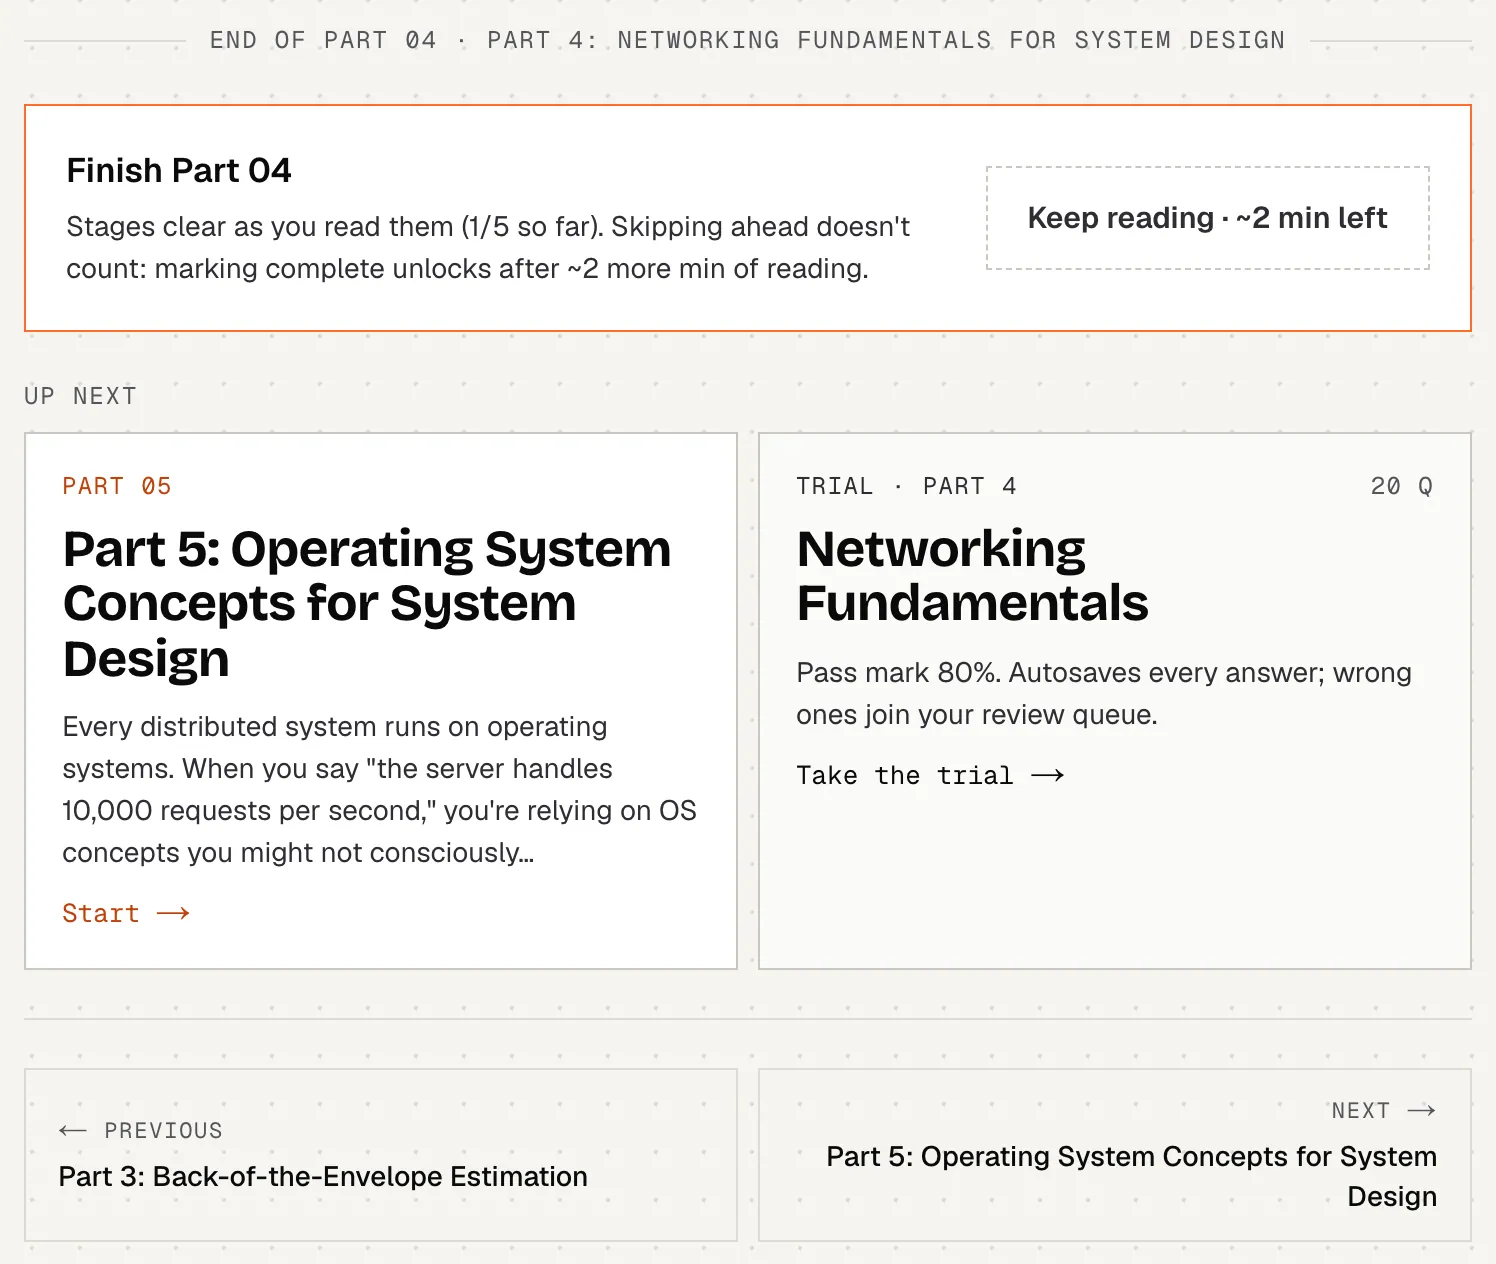
Task: Click the 'Stages clear as you read them' text
Action: (488, 247)
